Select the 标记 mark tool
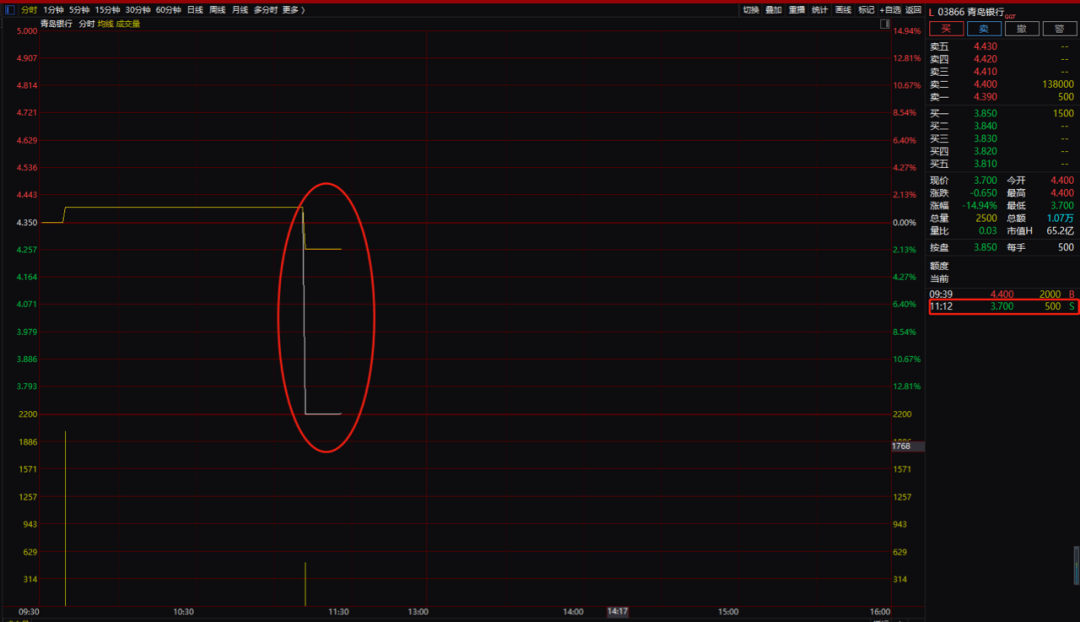The image size is (1080, 622). coord(866,10)
